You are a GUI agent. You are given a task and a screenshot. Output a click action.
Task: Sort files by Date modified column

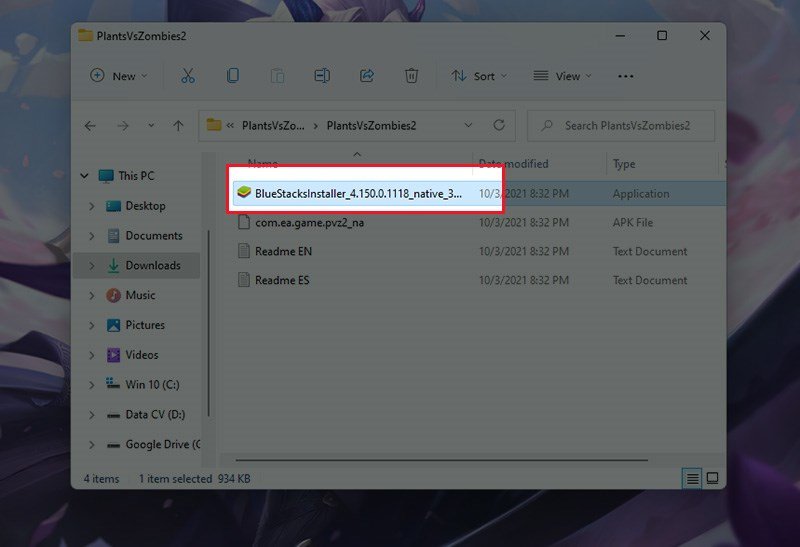(x=513, y=164)
